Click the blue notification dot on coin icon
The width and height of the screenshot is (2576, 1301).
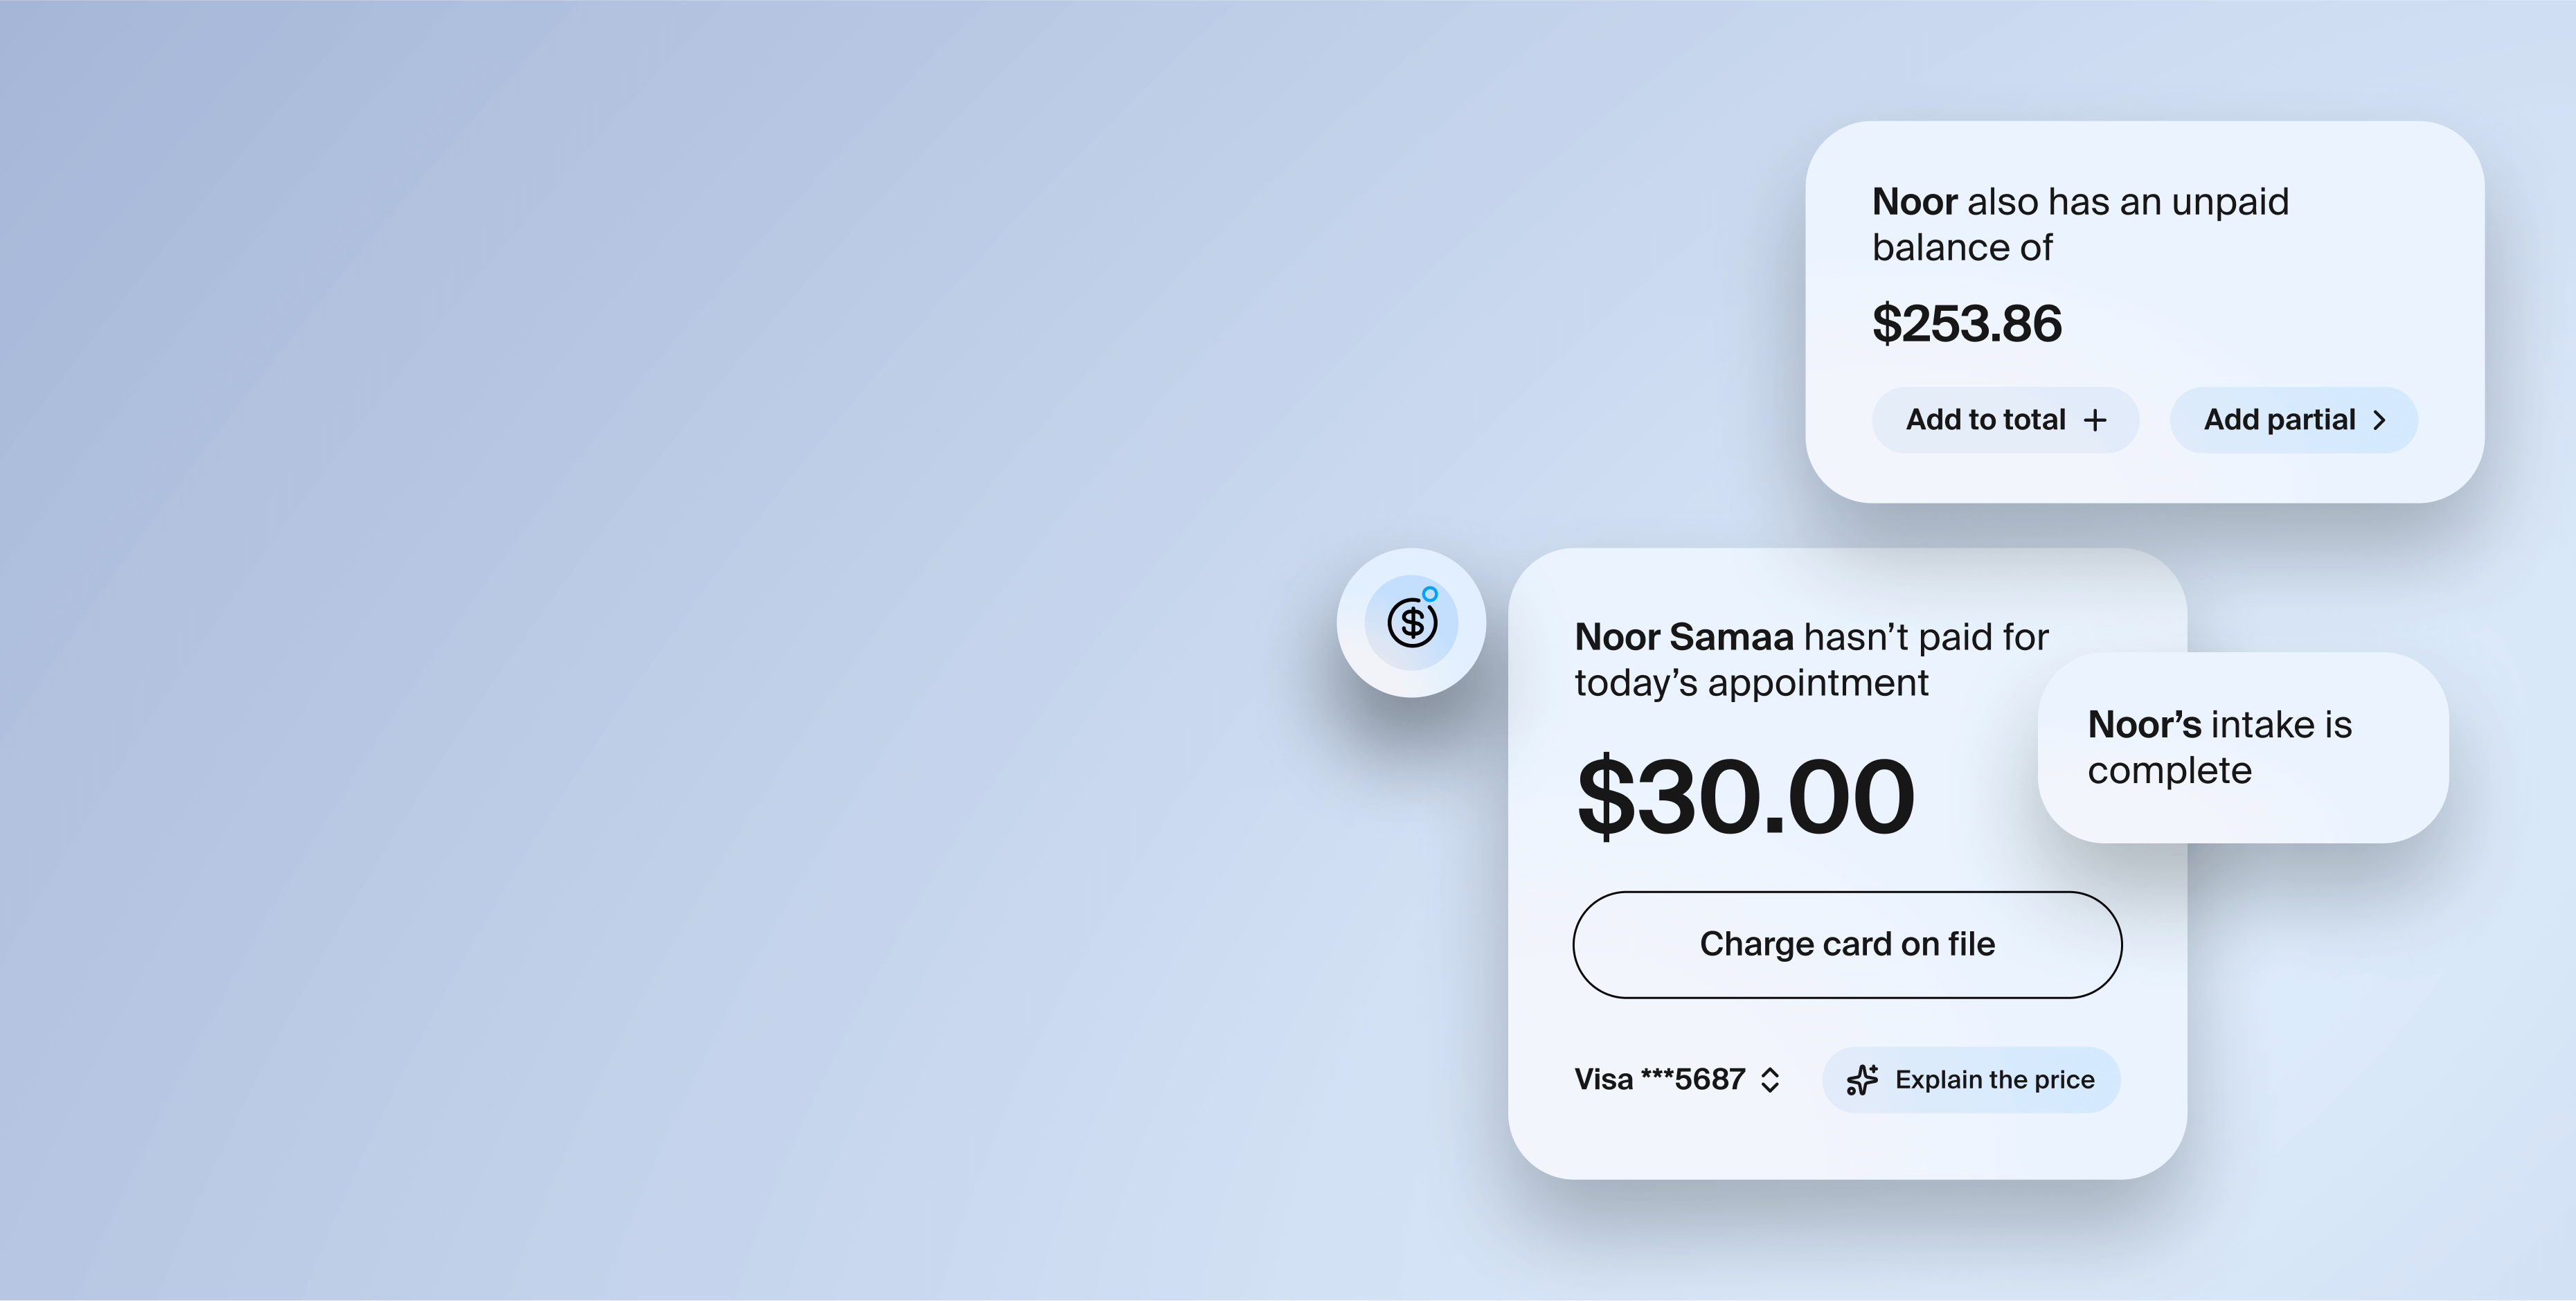(1430, 594)
